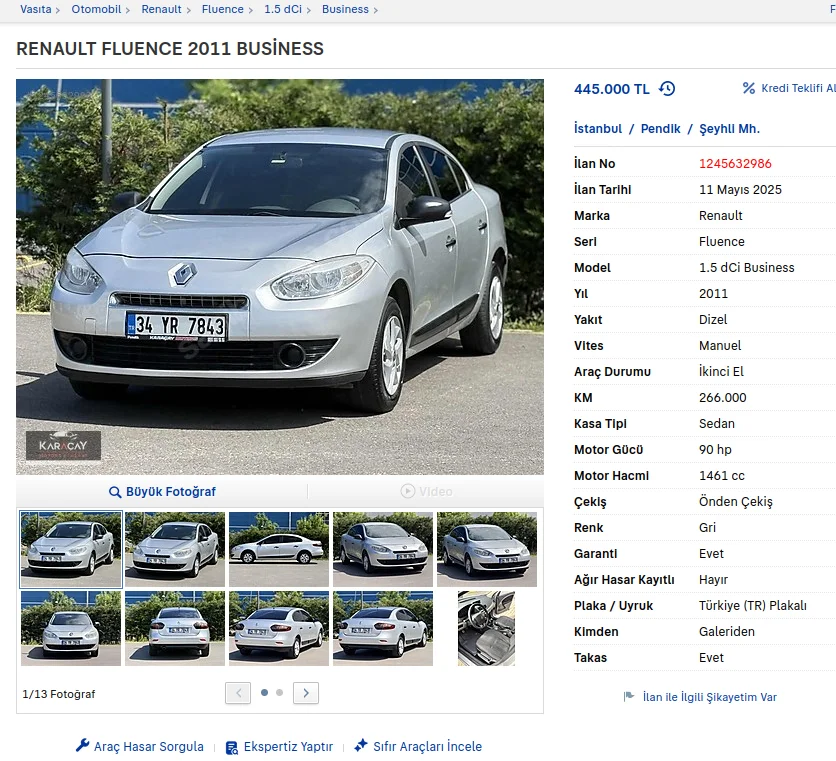Click Ekspertiz Yaptır link
The width and height of the screenshot is (836, 761).
click(x=288, y=746)
